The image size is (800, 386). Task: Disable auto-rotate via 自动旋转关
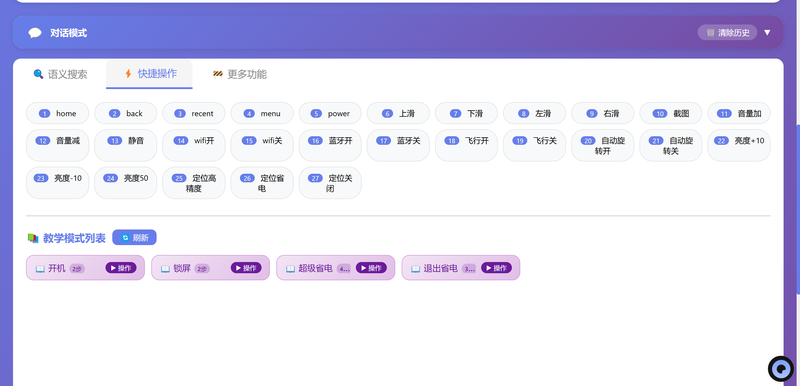pyautogui.click(x=670, y=145)
